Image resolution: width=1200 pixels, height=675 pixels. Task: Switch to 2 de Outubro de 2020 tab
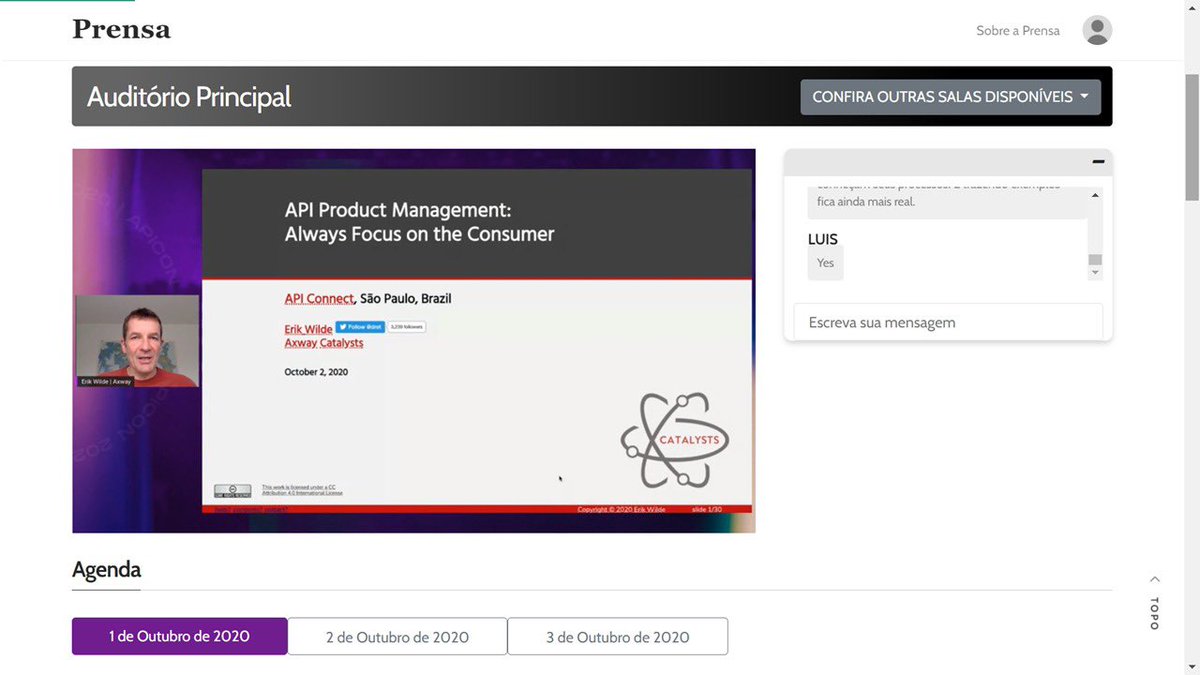pos(397,636)
